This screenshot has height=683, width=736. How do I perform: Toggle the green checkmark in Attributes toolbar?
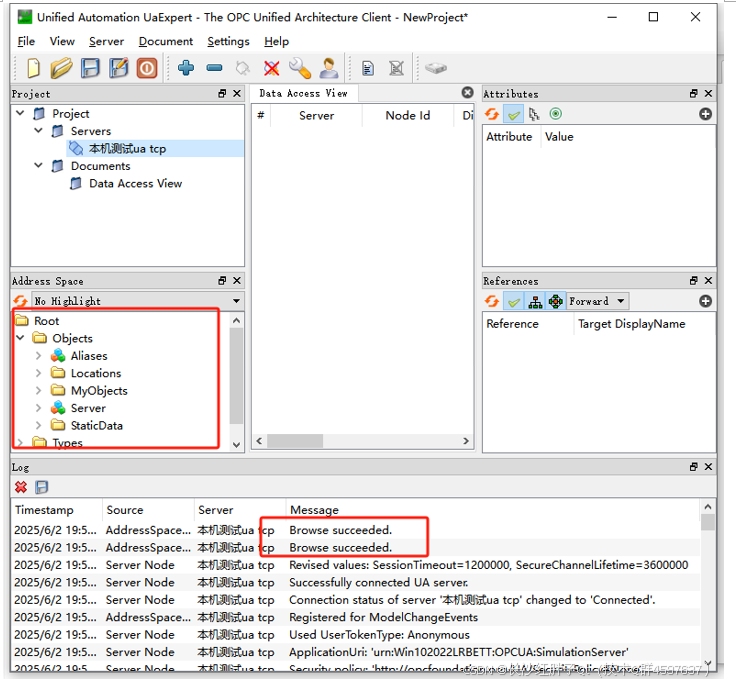(x=513, y=114)
